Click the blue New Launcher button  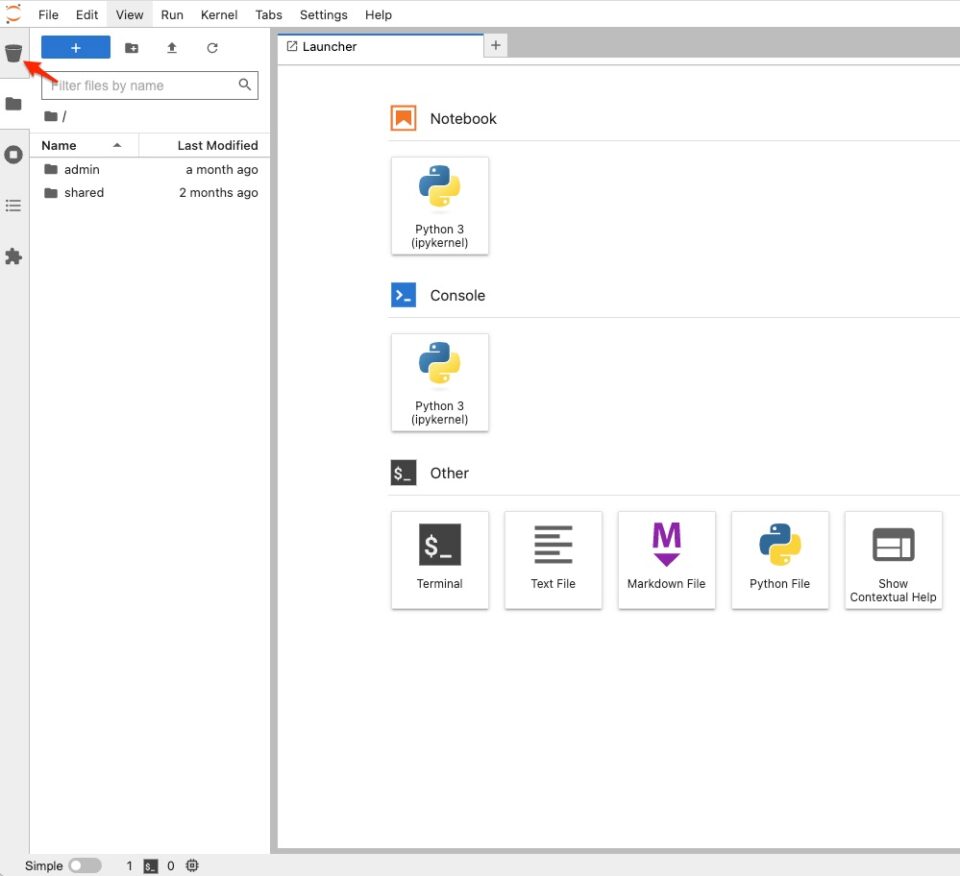75,47
